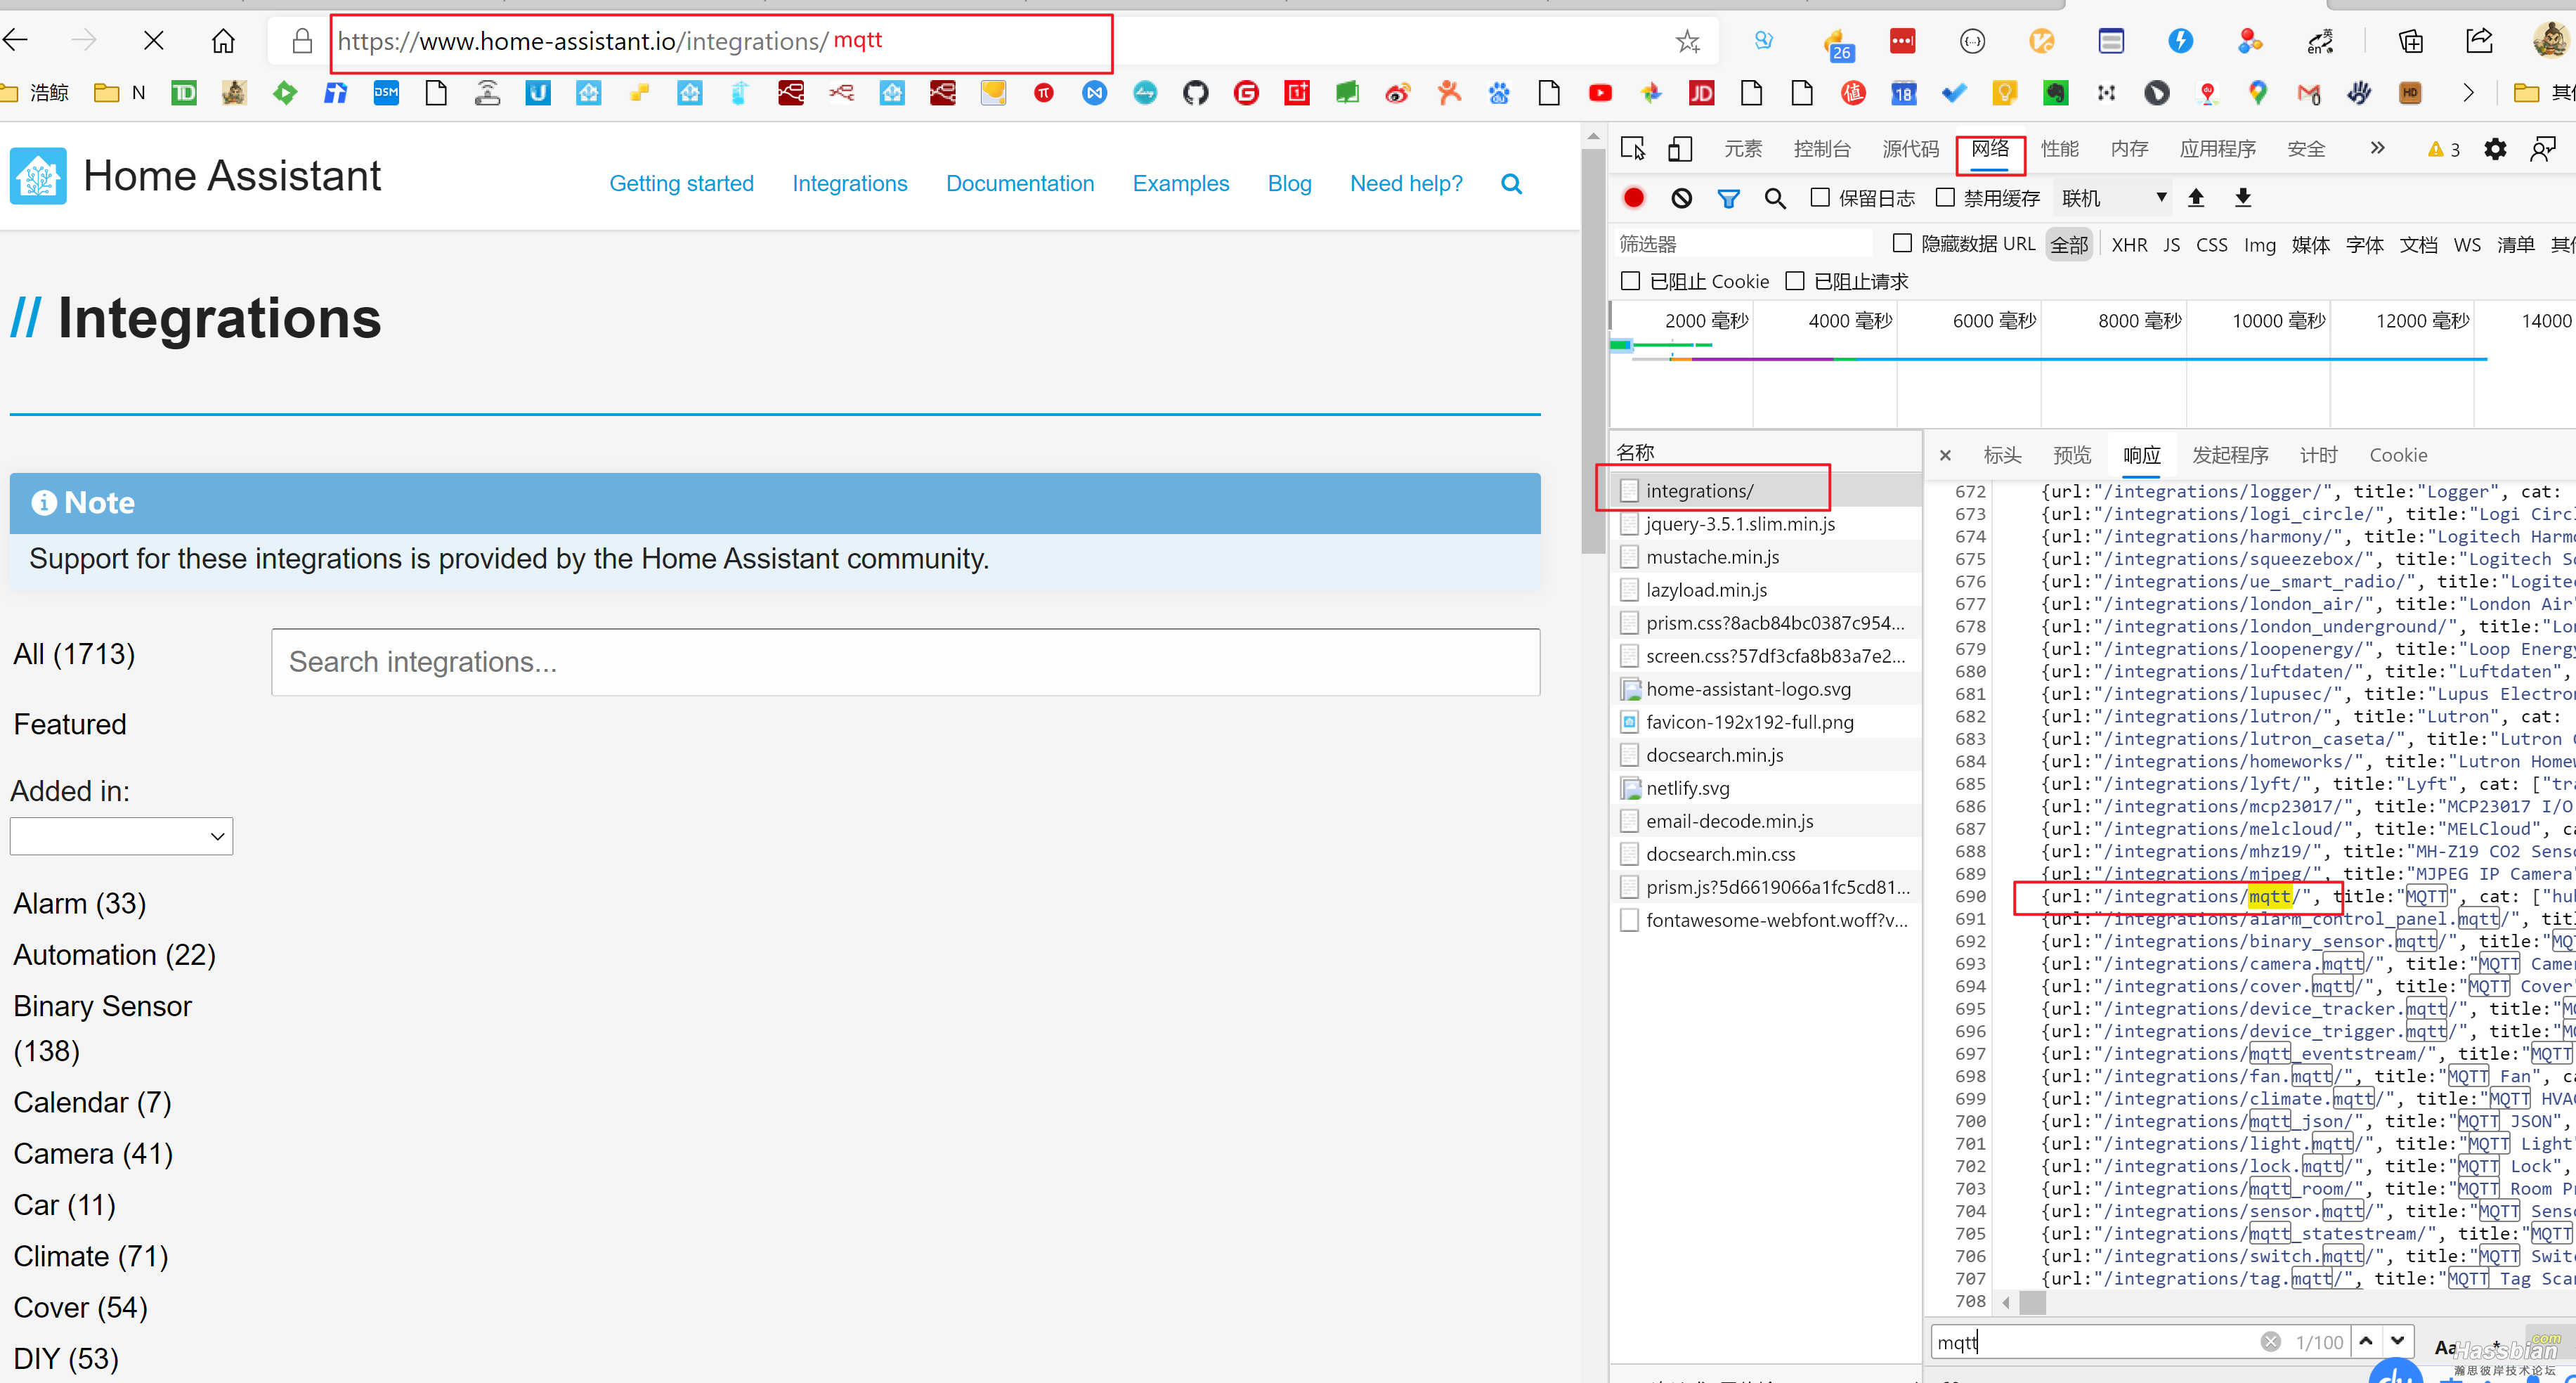2576x1383 pixels.
Task: Enable the 保留日志 checkbox
Action: pos(1820,198)
